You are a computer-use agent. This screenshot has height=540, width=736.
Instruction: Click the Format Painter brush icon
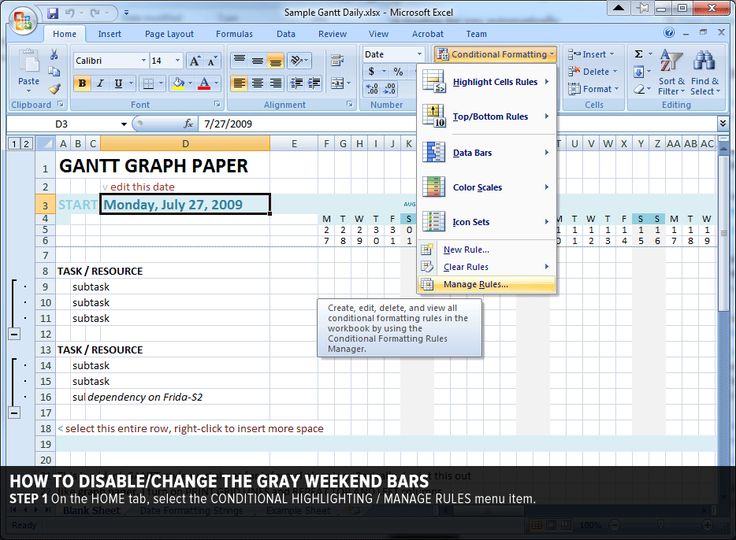[54, 88]
